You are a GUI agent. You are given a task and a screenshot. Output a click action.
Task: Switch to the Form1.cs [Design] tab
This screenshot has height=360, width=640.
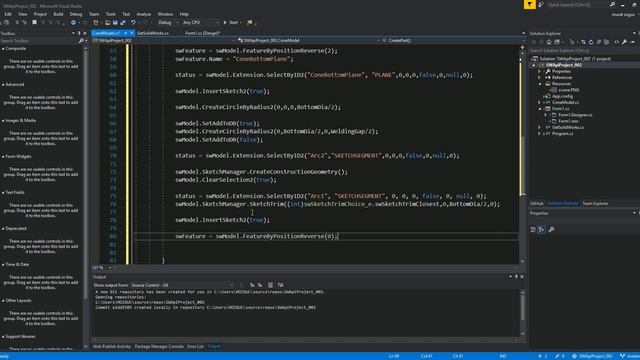point(202,33)
